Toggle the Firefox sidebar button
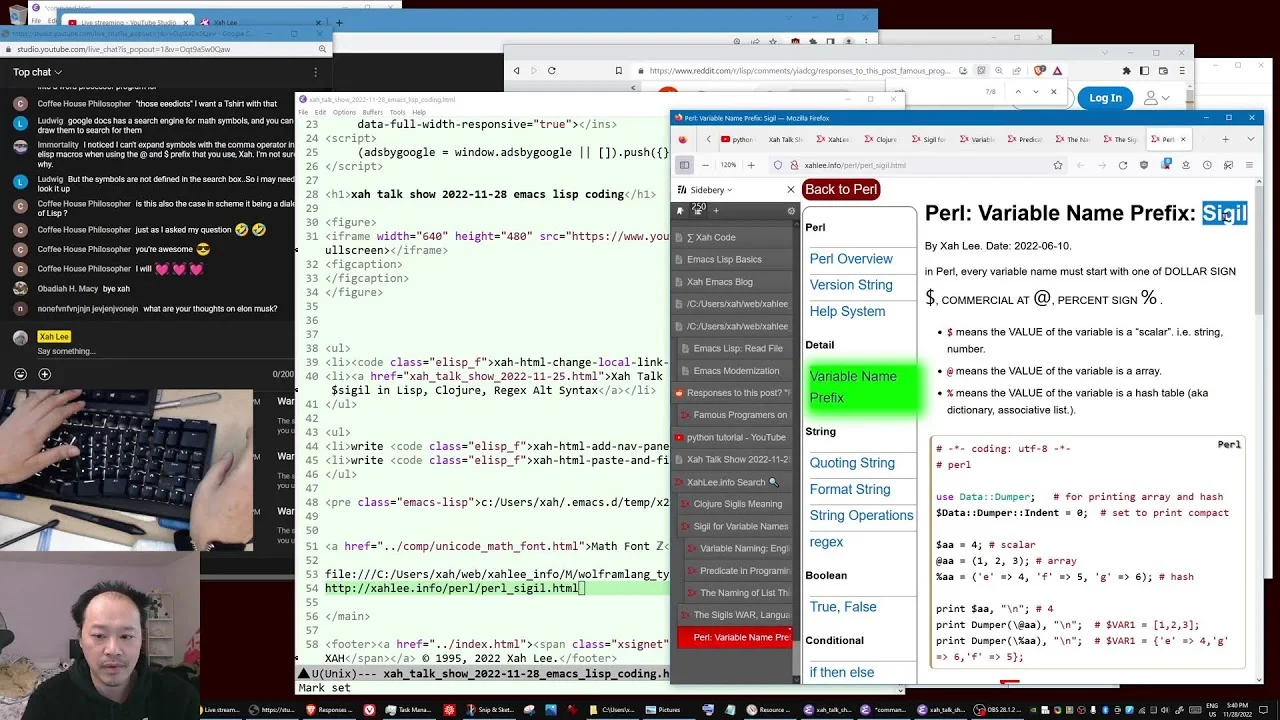 [x=684, y=165]
